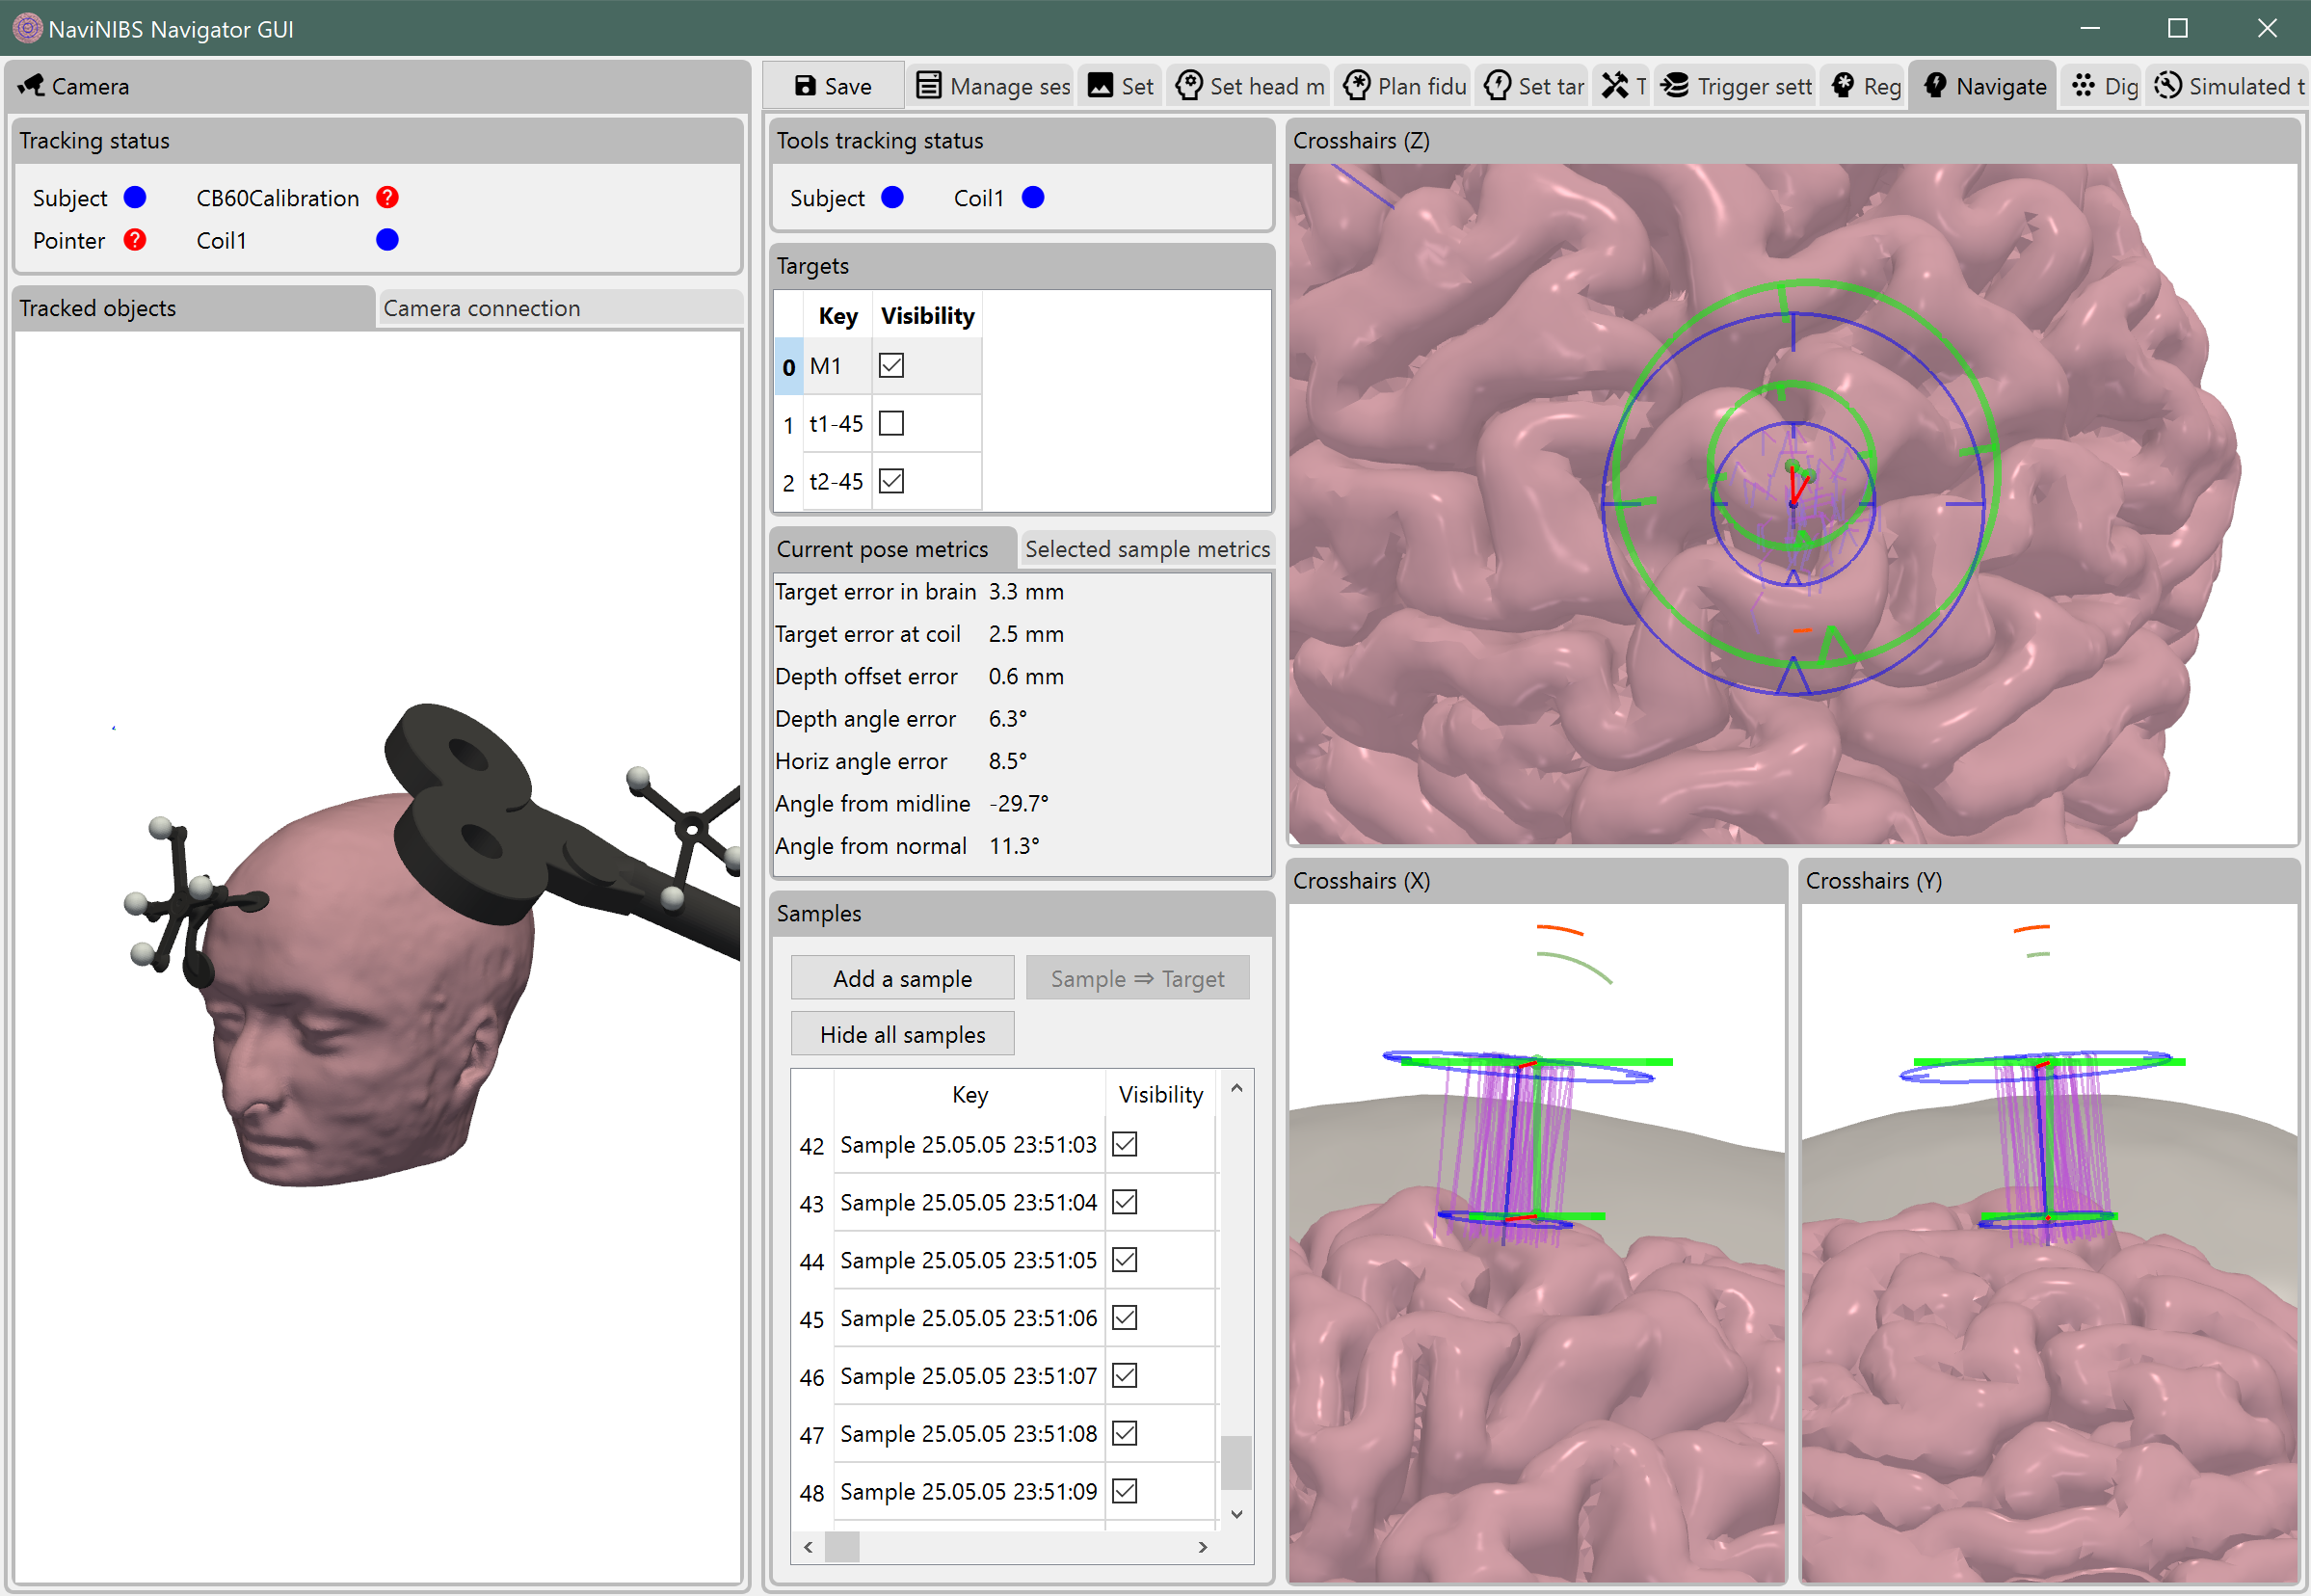Click the NaviNIBS app logo icon

pos(27,28)
